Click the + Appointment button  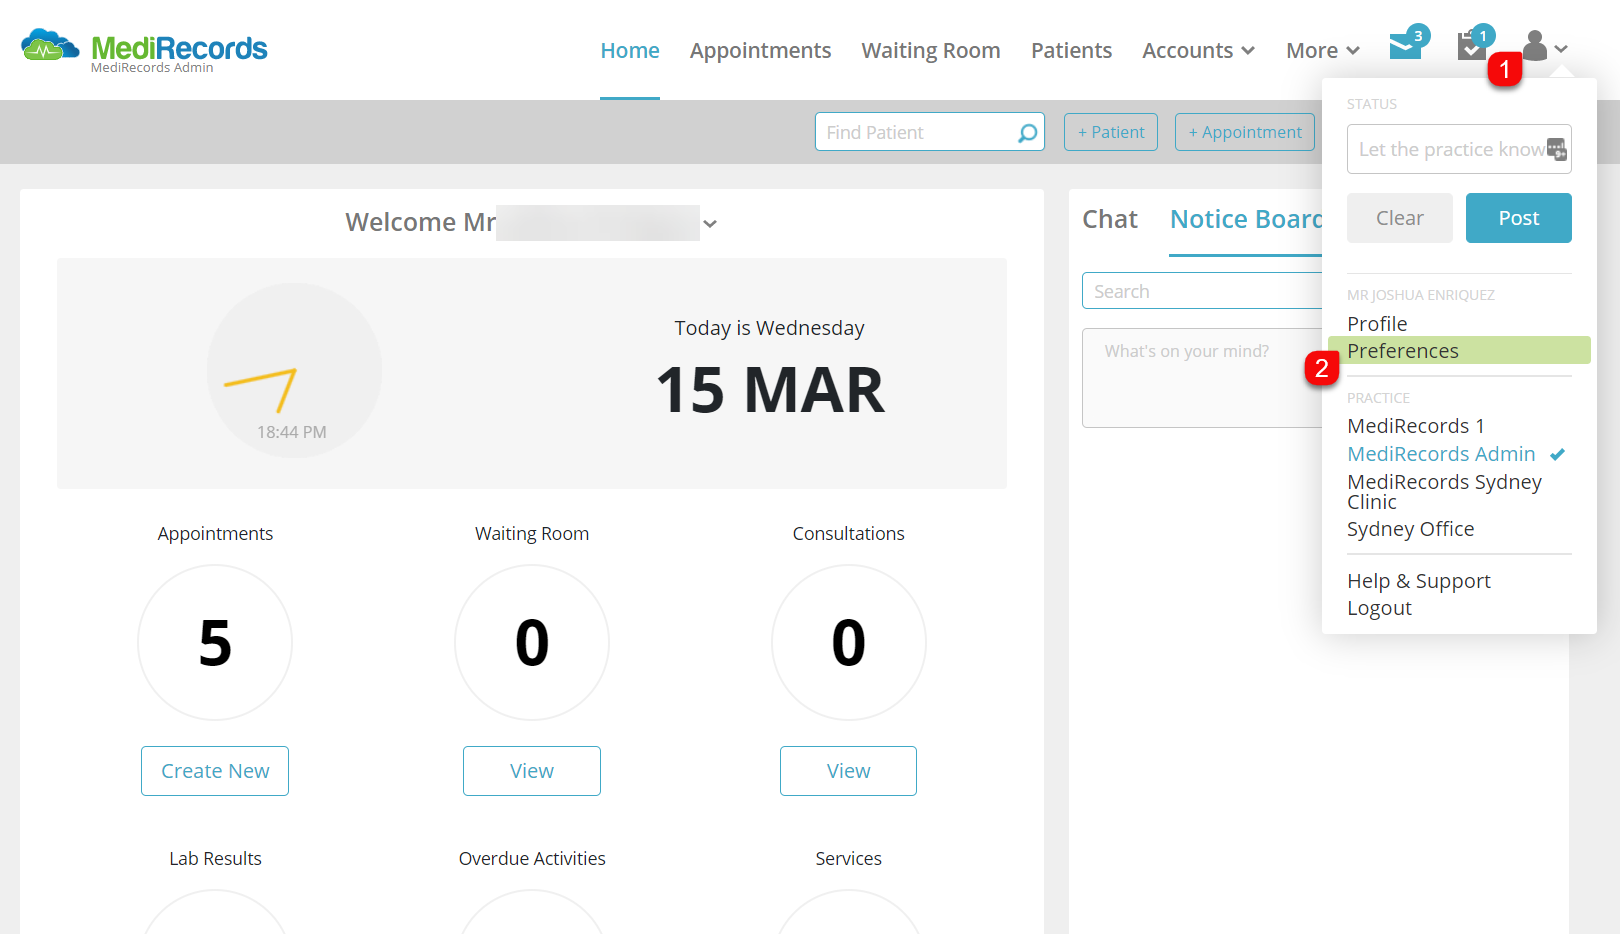1245,132
